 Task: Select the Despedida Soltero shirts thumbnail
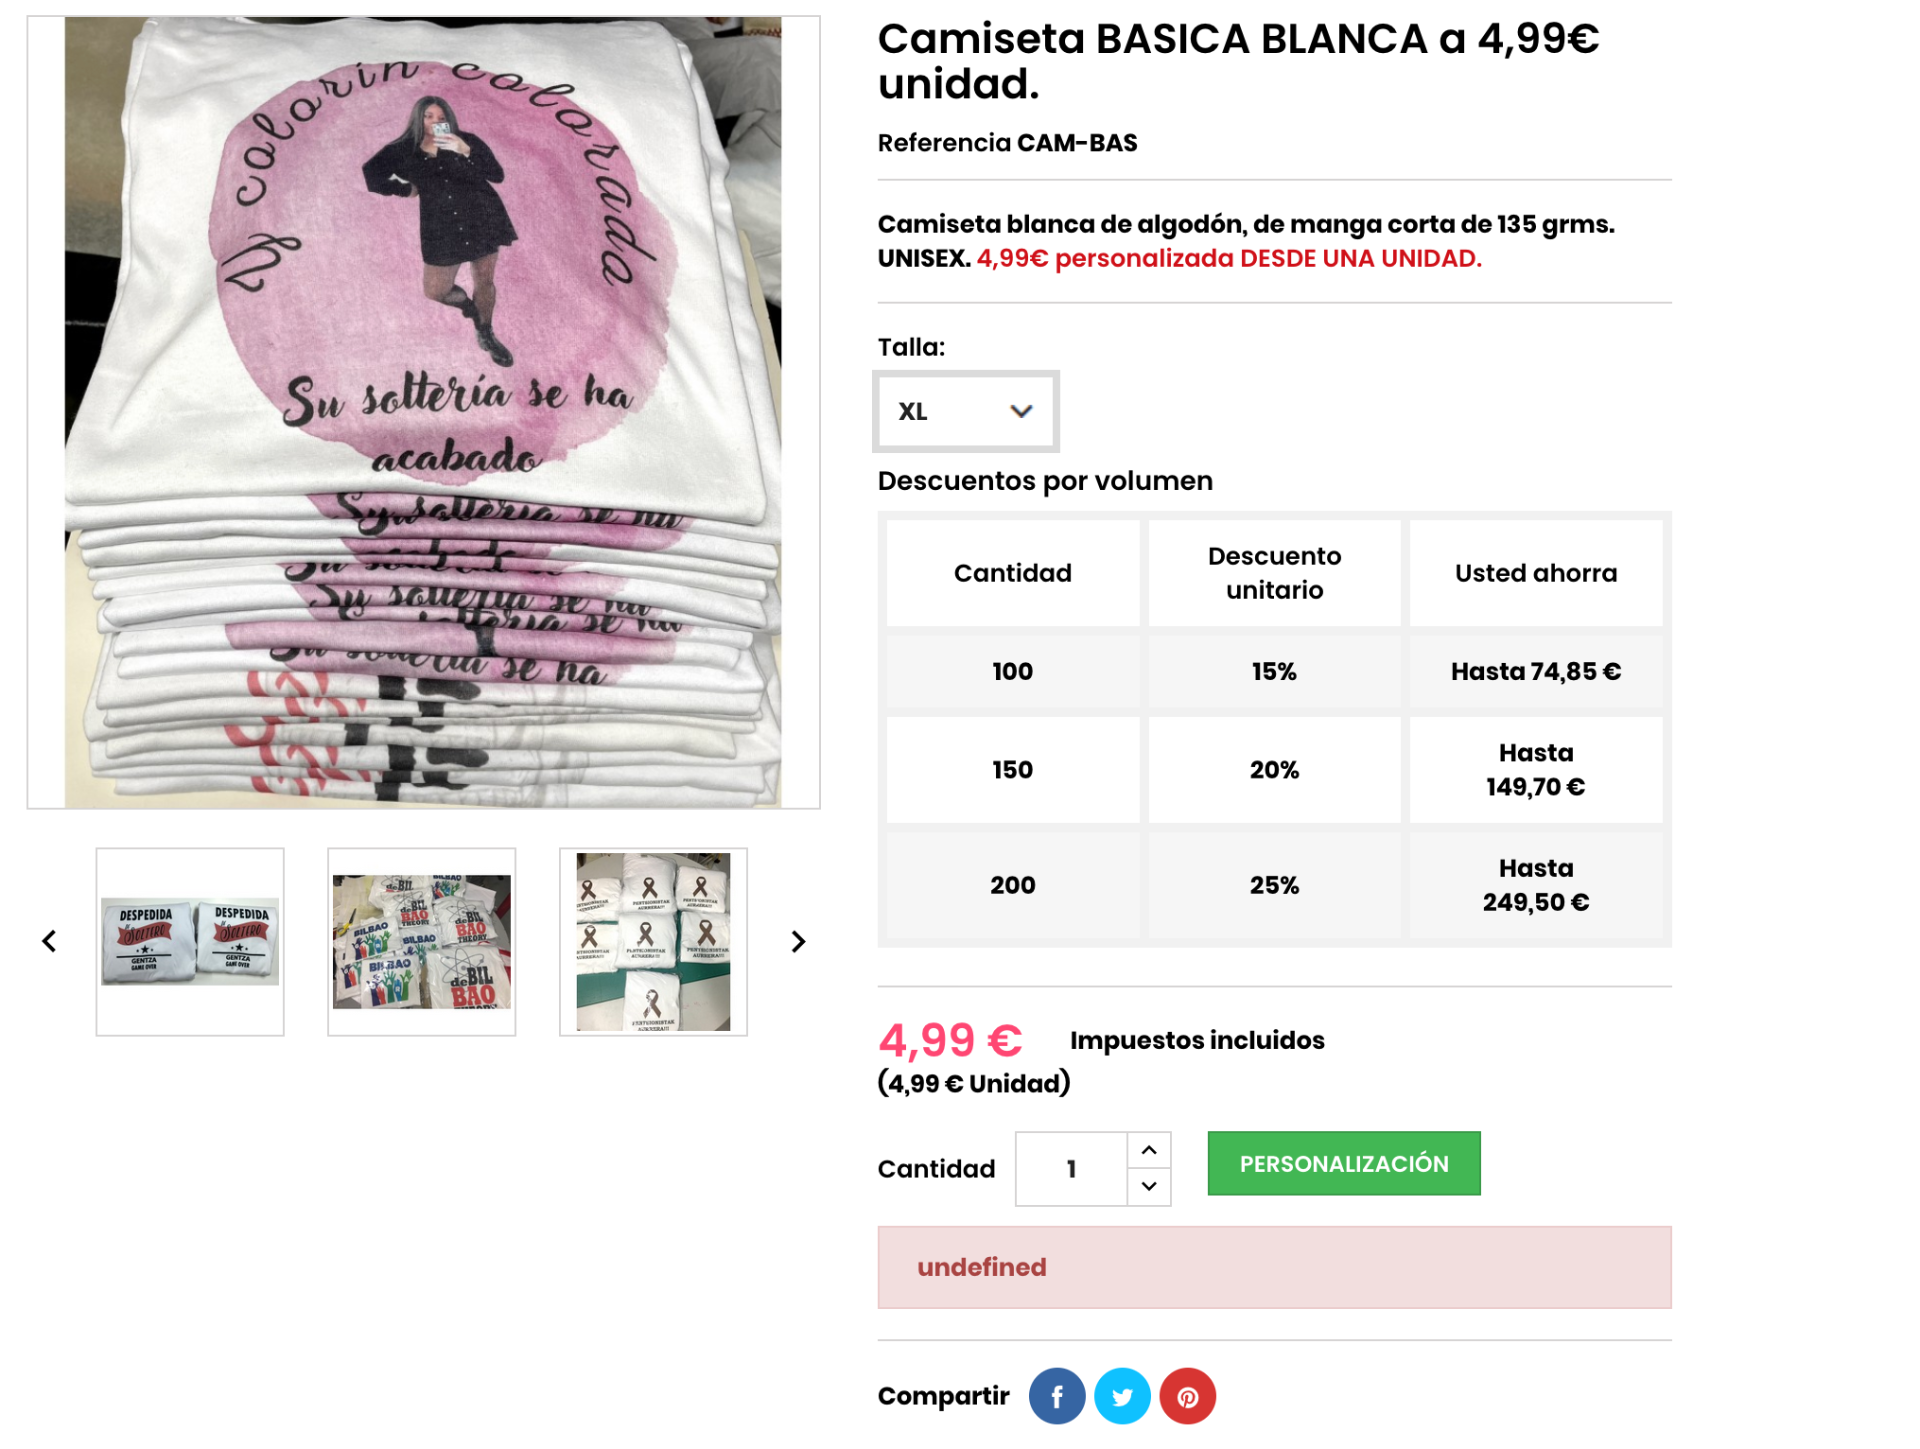coord(190,941)
